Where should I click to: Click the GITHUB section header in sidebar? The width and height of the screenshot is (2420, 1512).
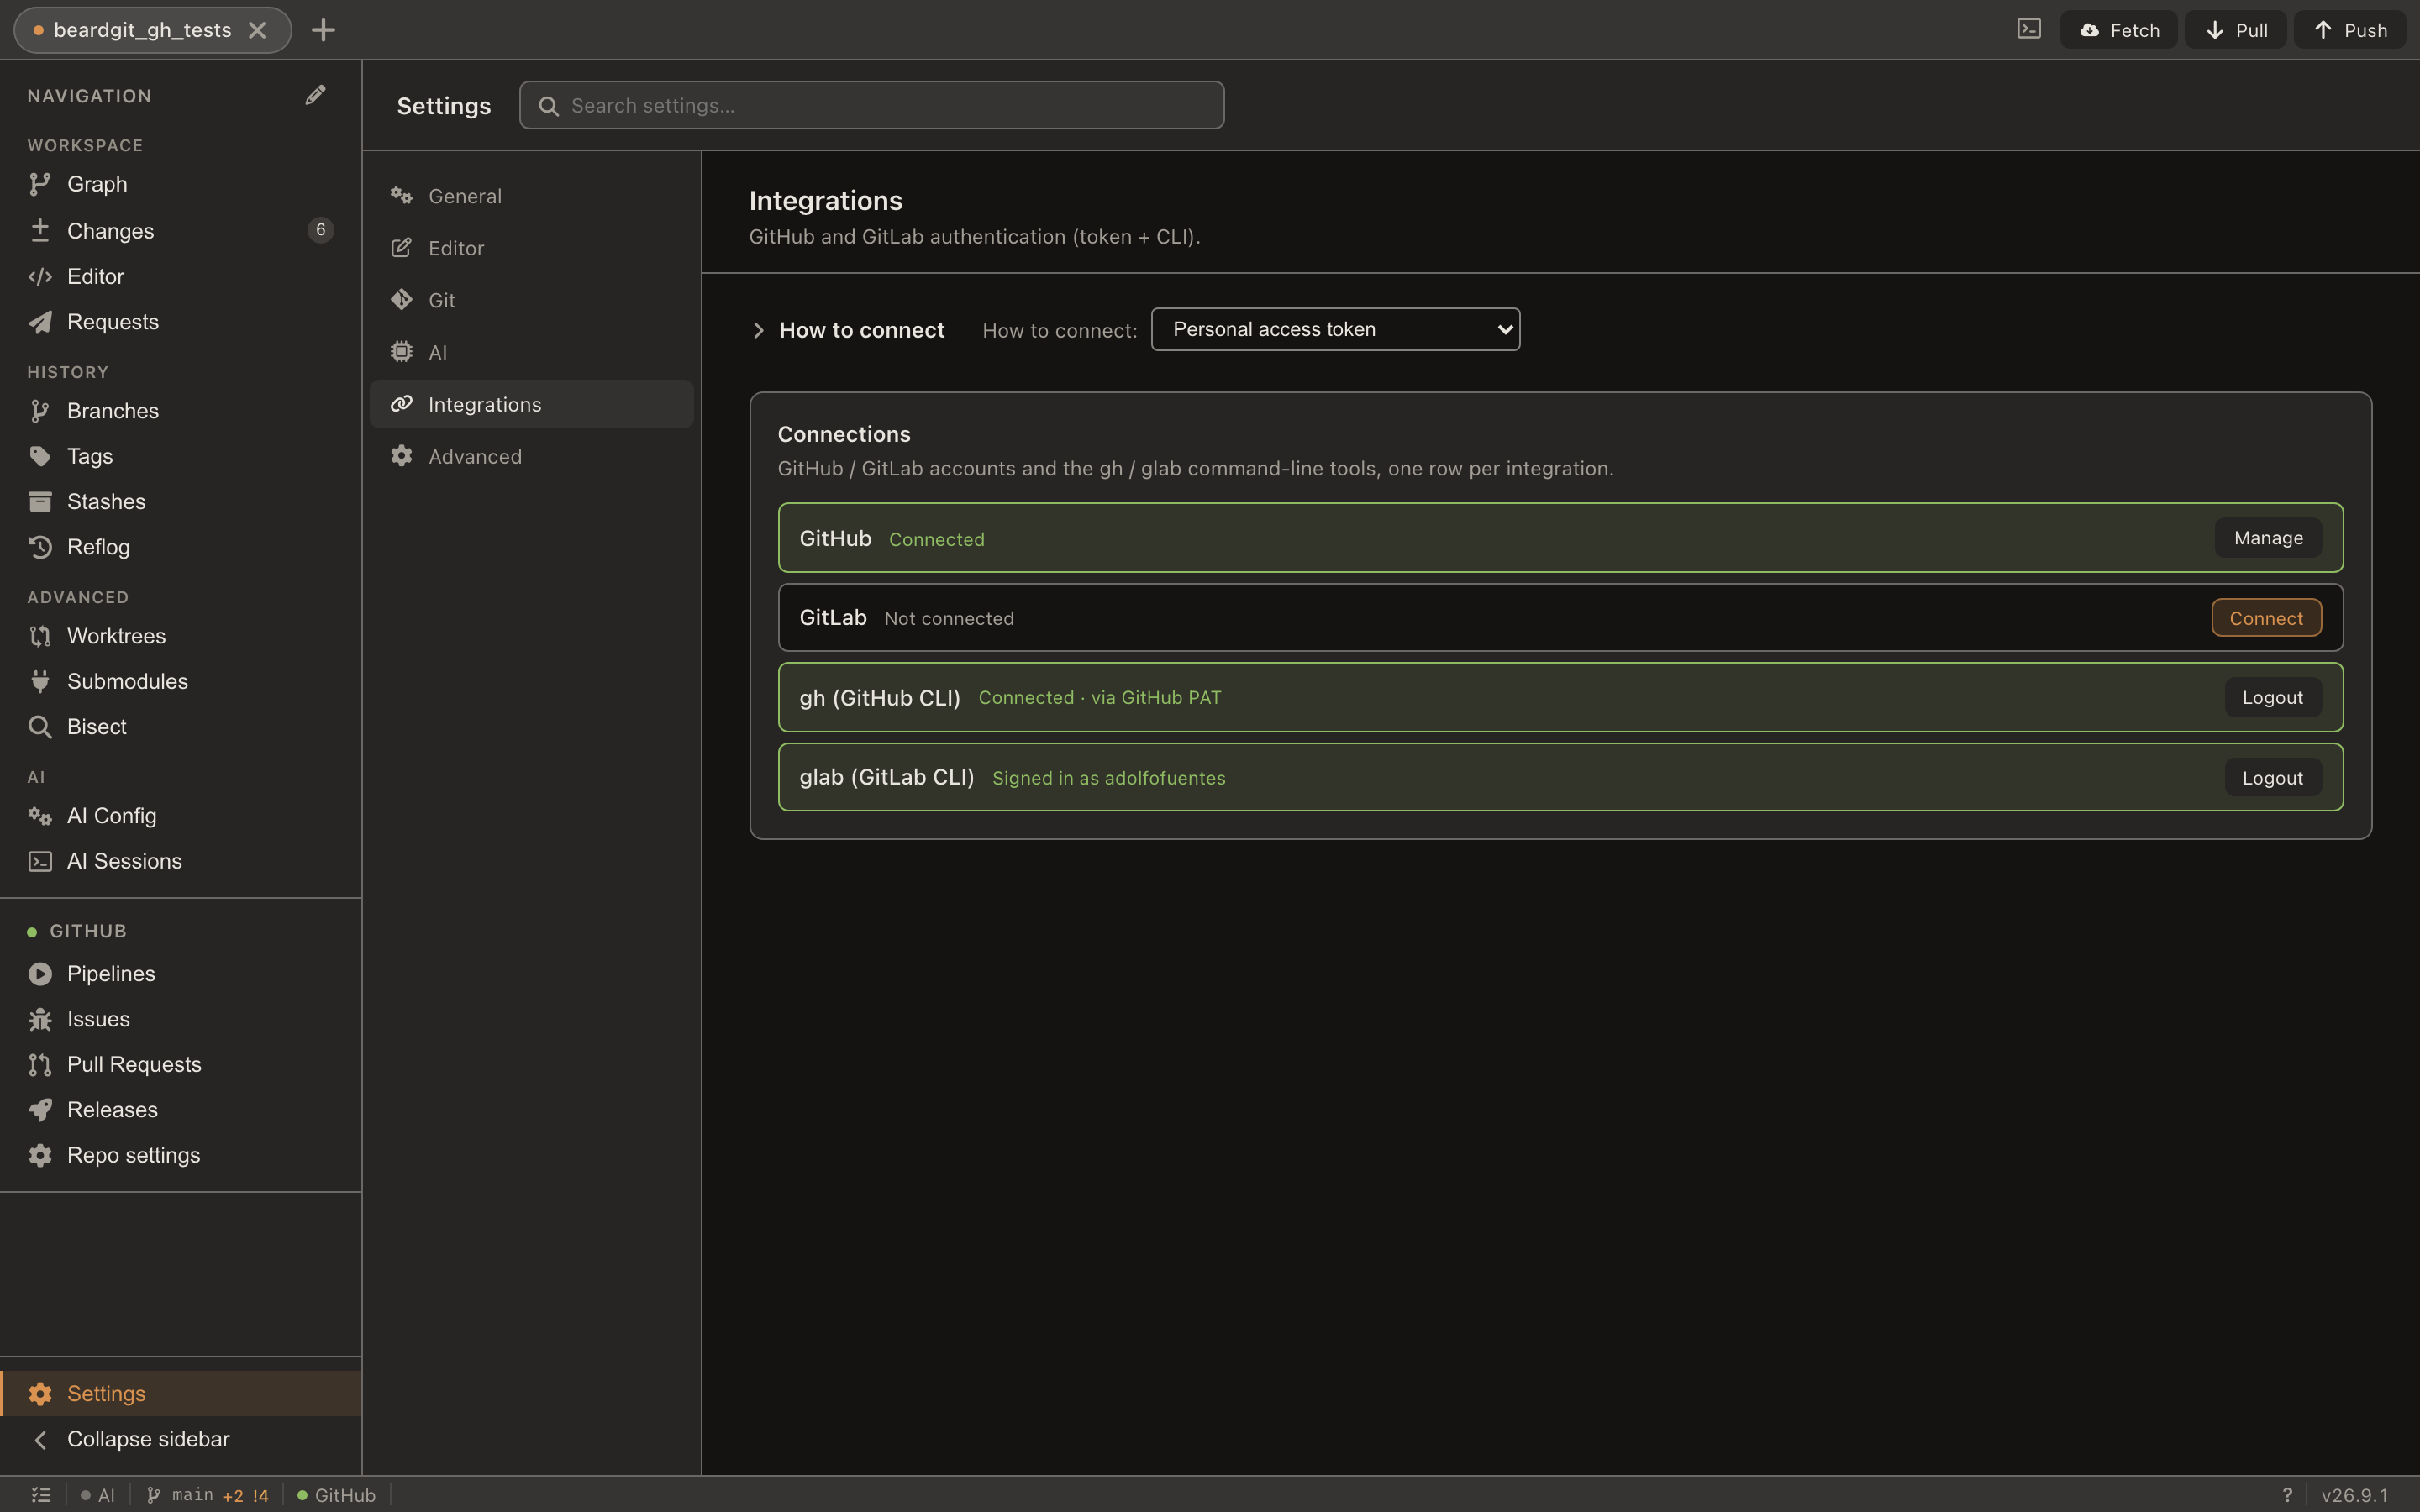(x=88, y=931)
